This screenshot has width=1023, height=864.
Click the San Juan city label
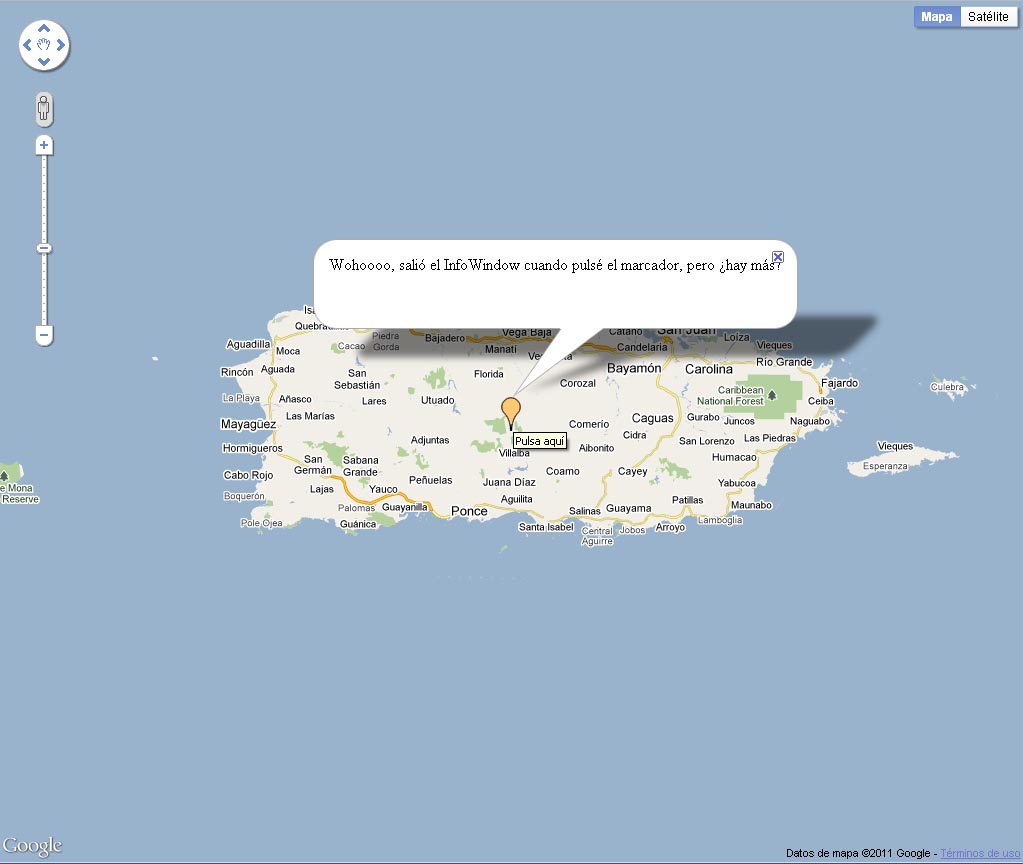point(686,329)
